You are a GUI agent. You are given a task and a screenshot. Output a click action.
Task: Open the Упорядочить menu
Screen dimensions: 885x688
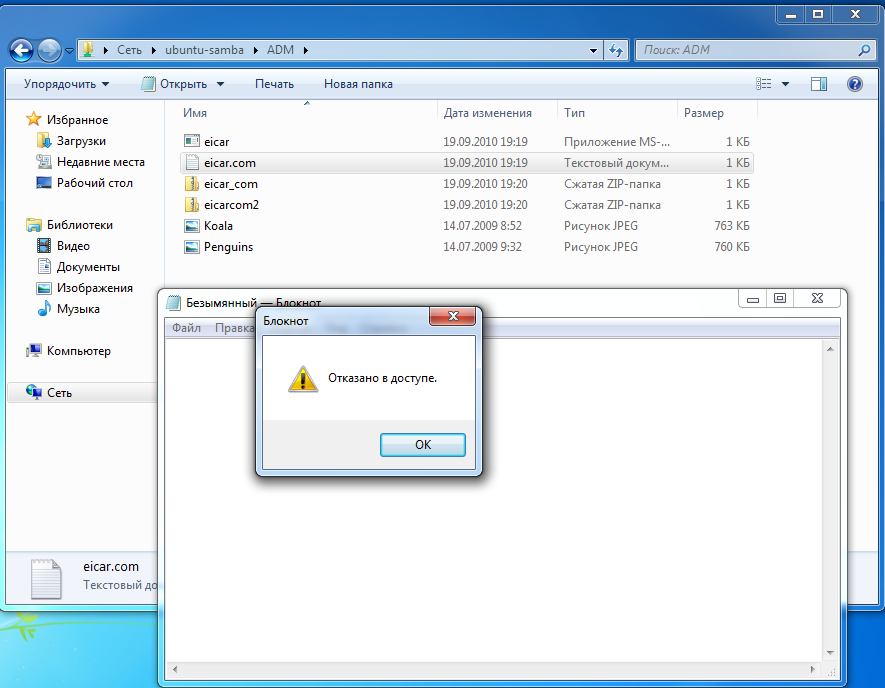click(x=66, y=84)
